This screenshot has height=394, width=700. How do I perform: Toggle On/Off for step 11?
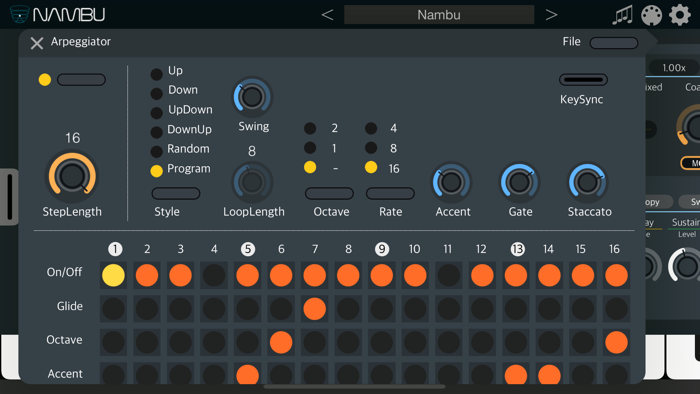coord(449,275)
